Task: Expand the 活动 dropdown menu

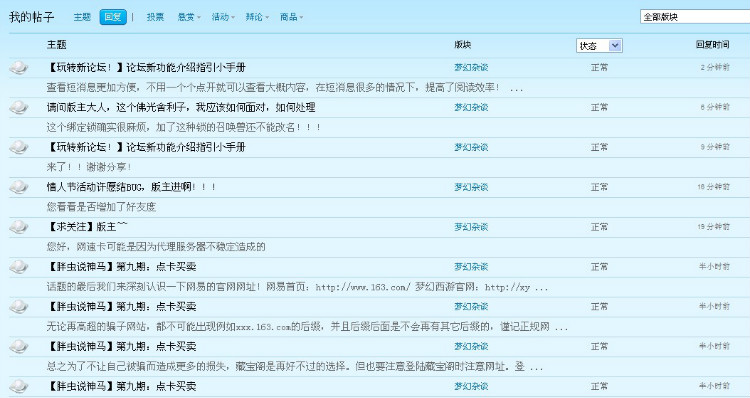Action: pos(223,17)
